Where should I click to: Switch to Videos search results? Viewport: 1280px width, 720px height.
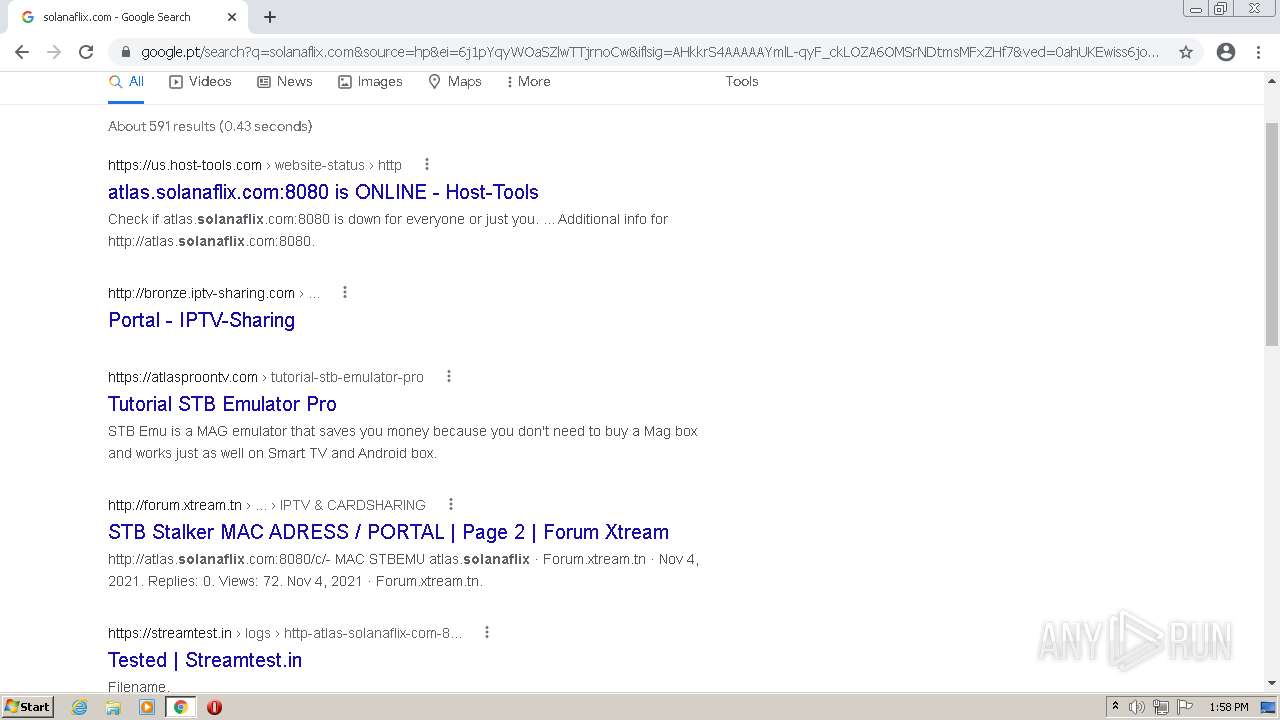point(200,82)
